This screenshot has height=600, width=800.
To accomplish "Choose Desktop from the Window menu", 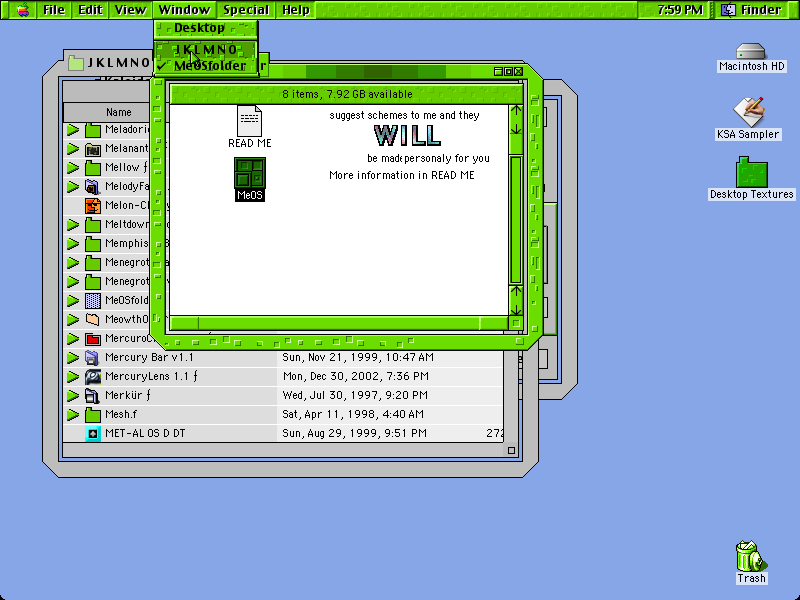I will point(205,28).
